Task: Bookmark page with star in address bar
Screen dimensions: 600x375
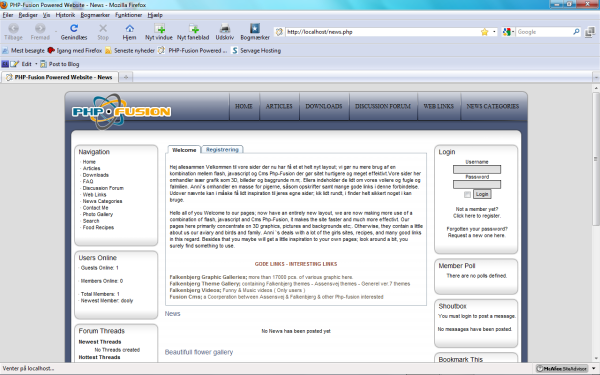Action: 484,32
